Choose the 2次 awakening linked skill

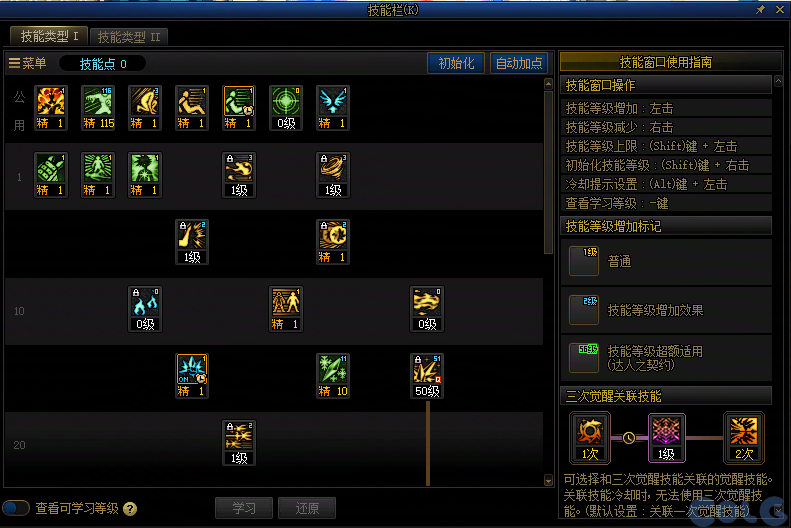click(x=744, y=438)
